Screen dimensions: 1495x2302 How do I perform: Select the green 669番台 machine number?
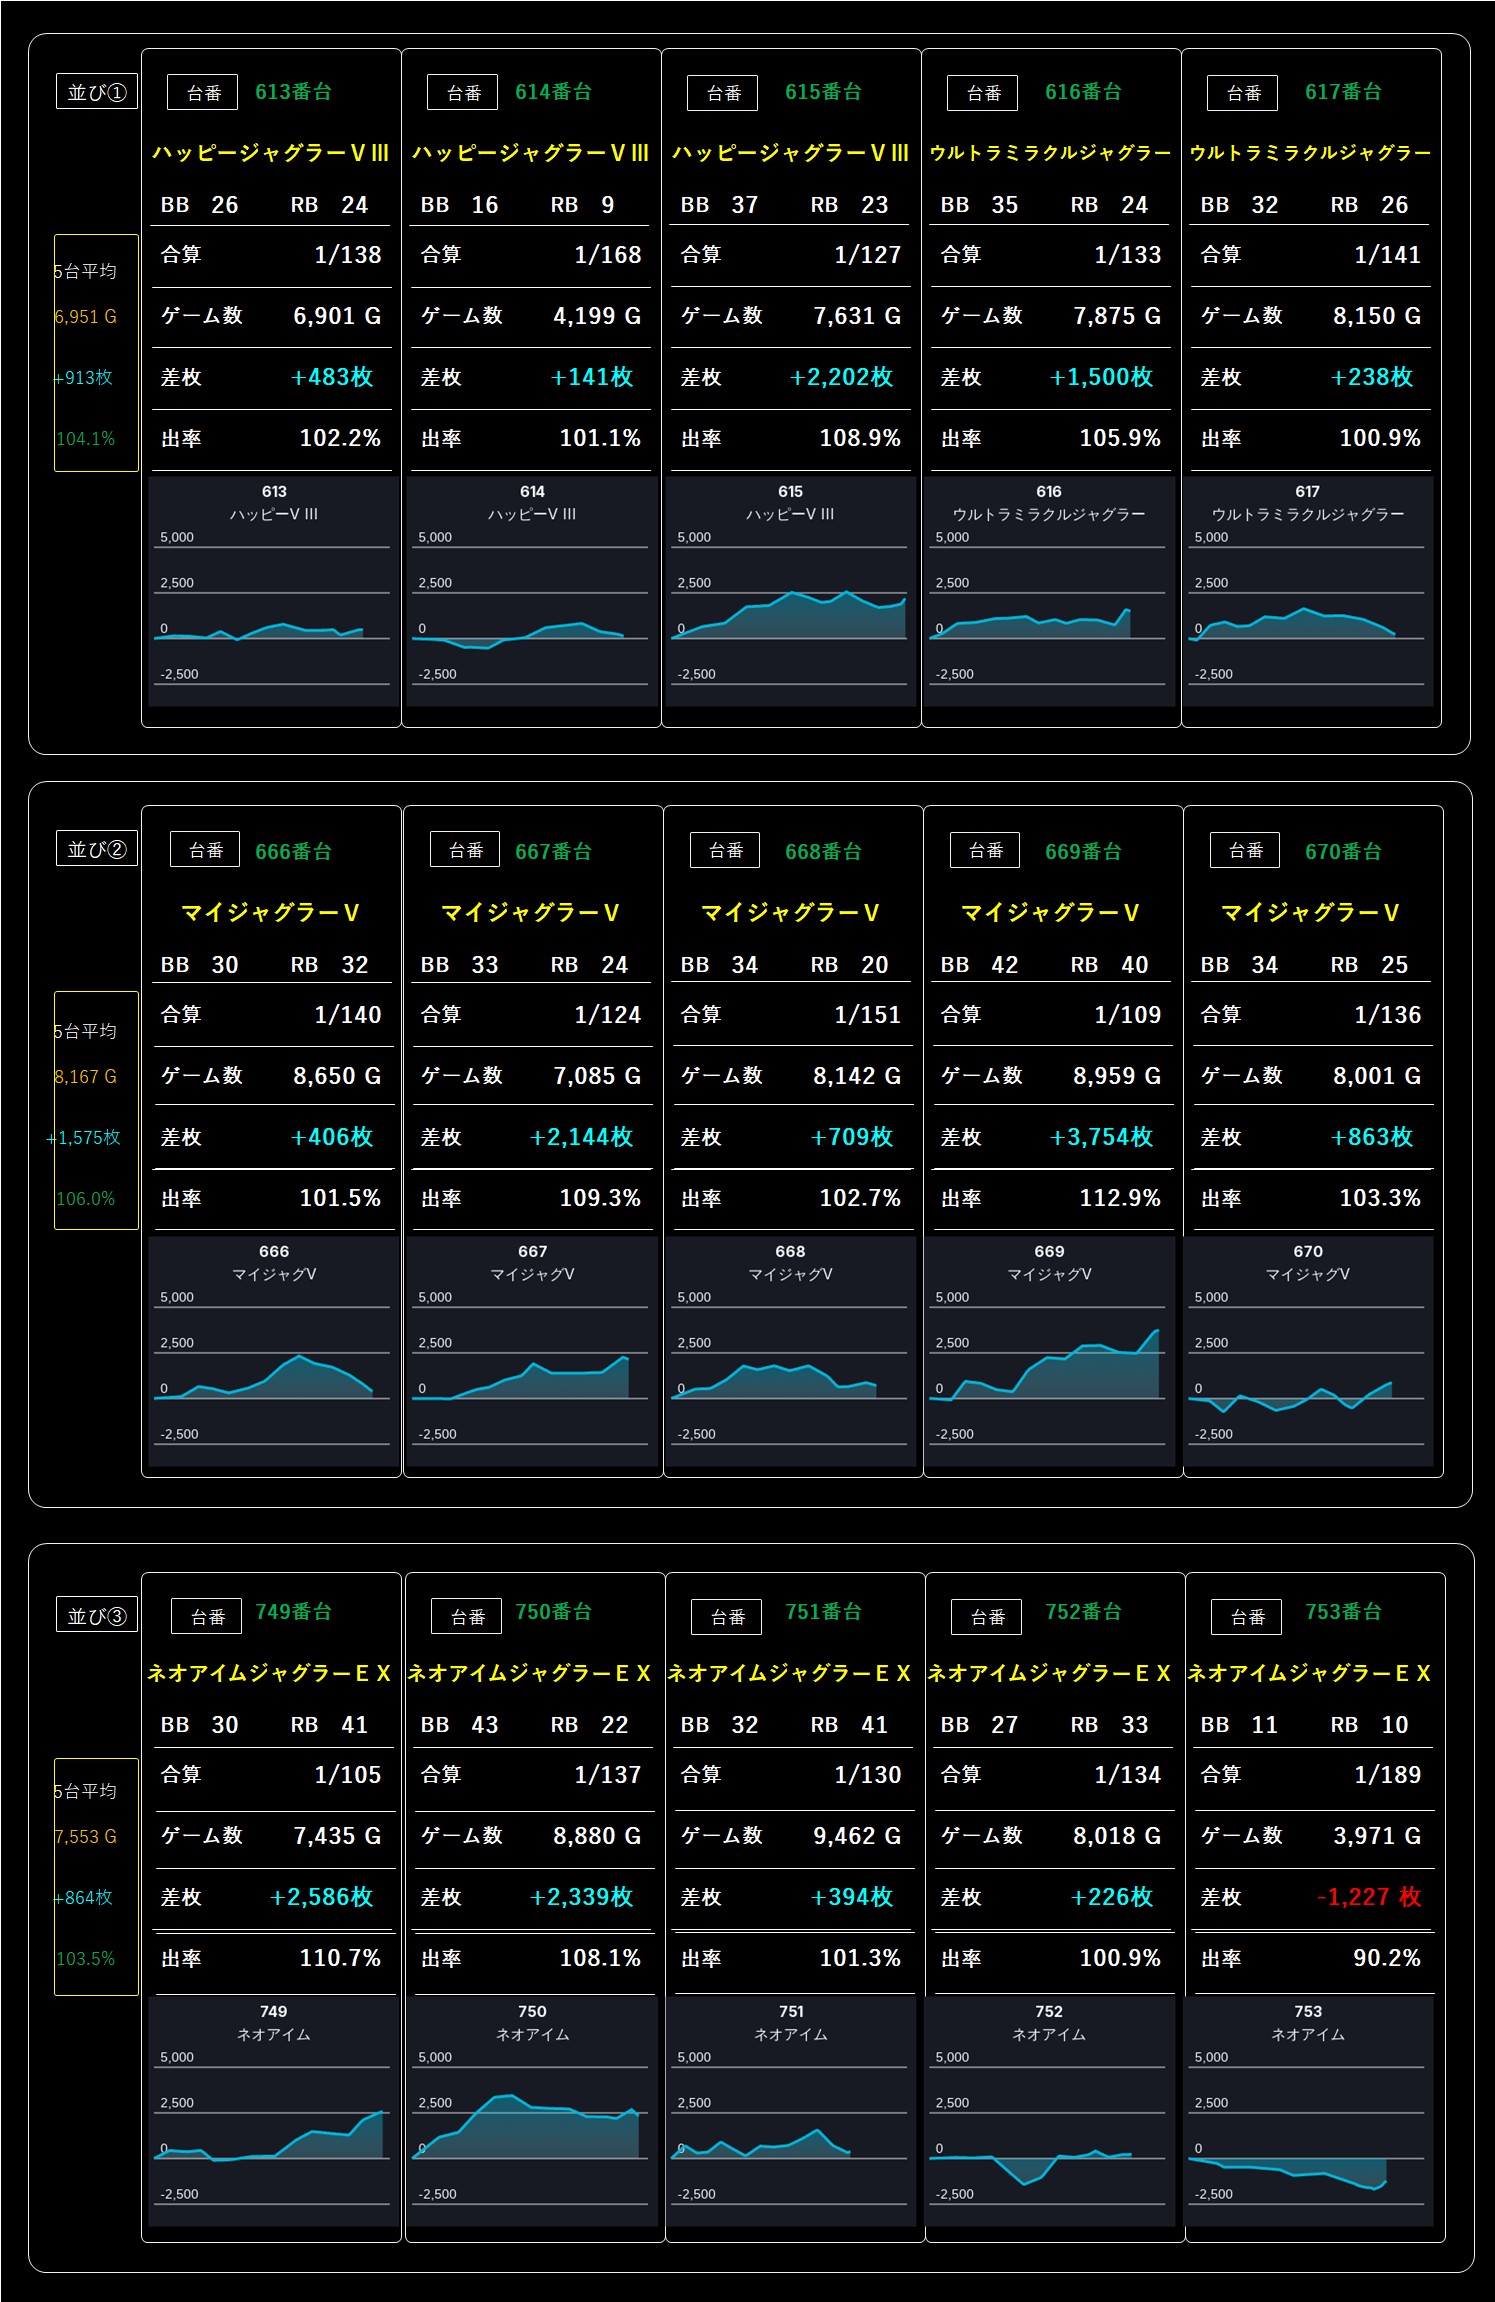[1083, 852]
